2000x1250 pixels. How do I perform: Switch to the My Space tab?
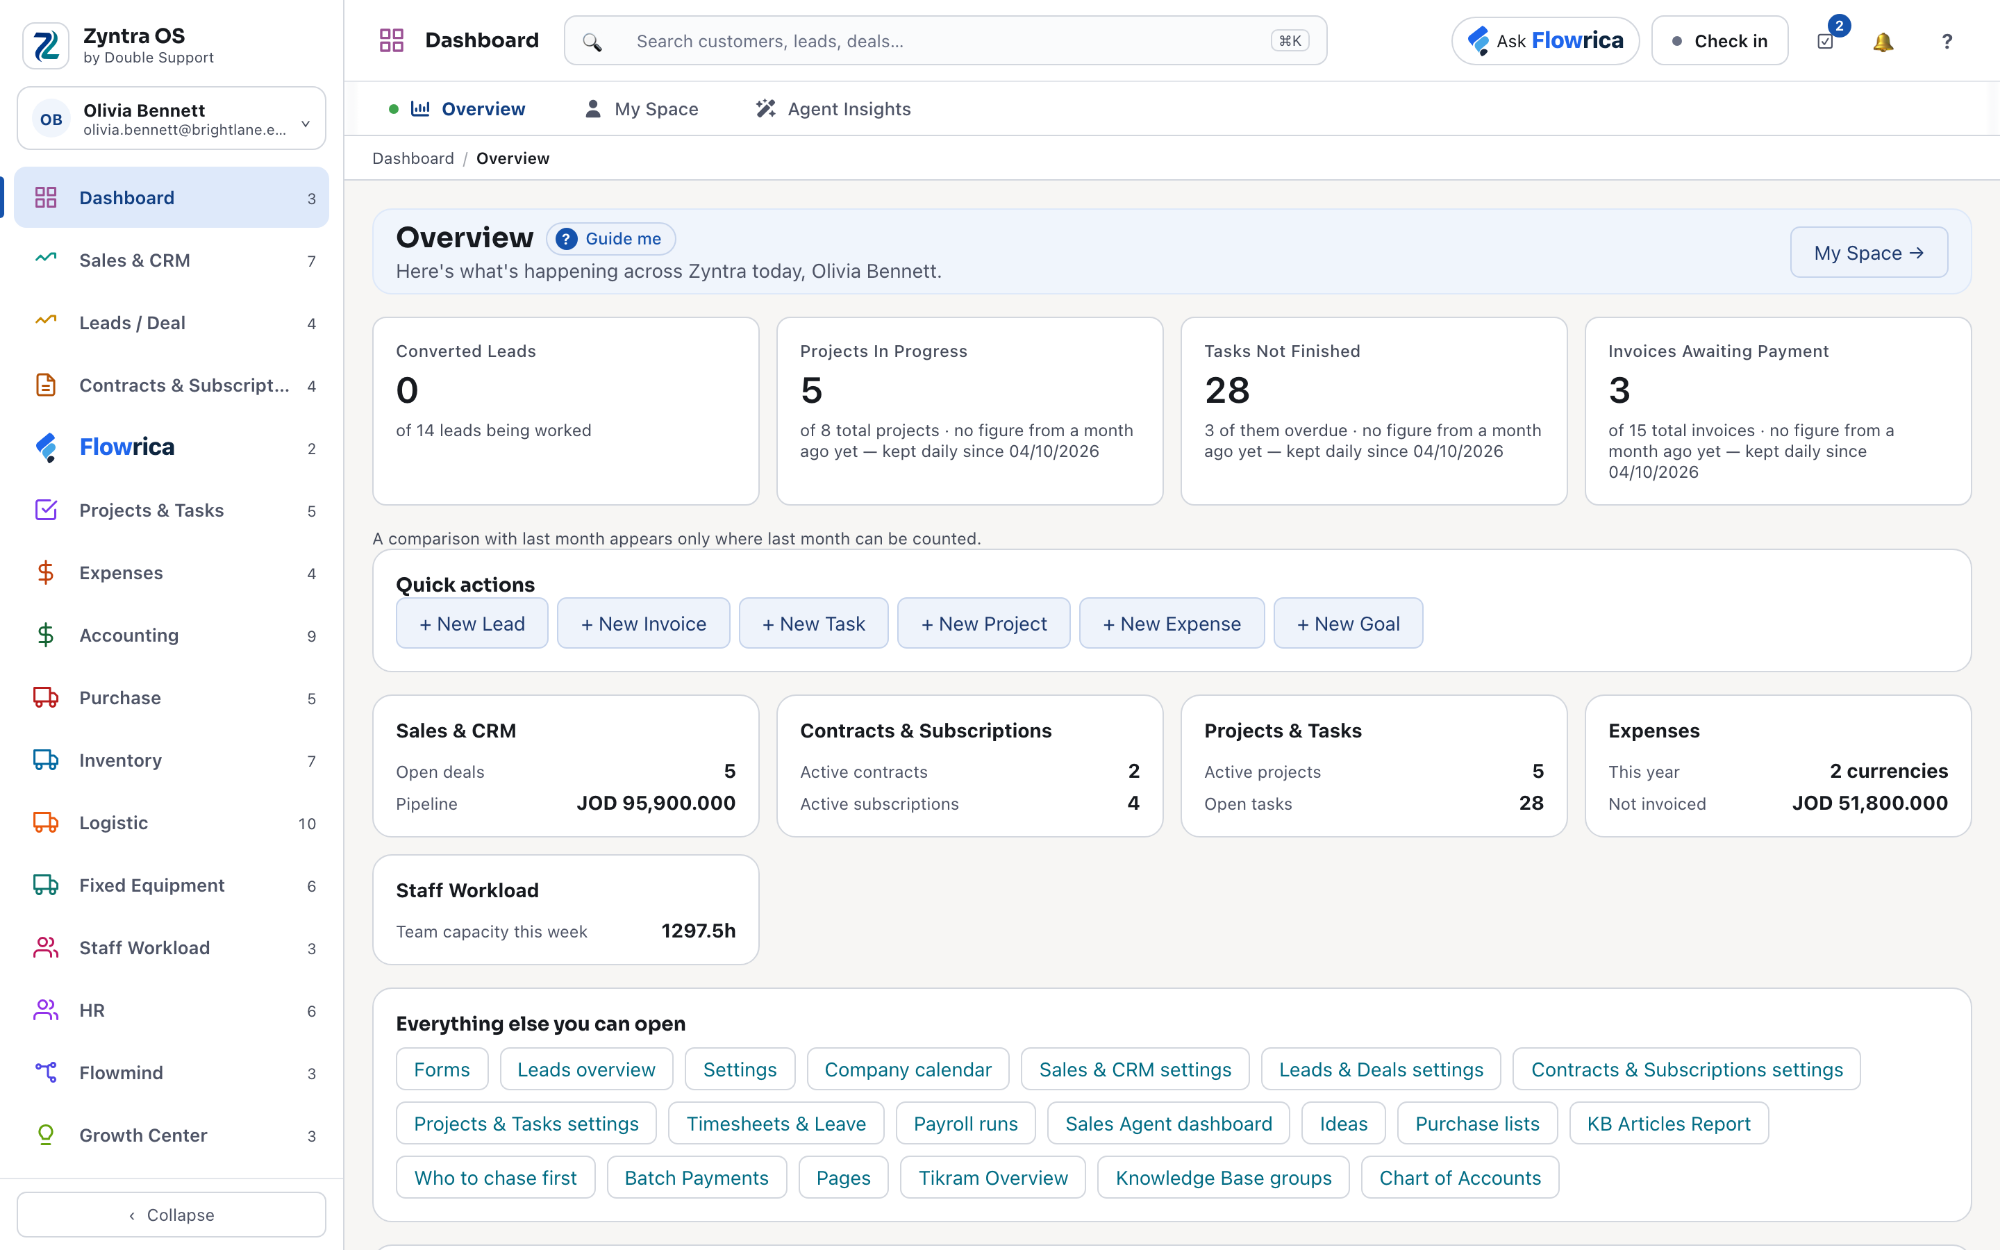click(x=641, y=109)
